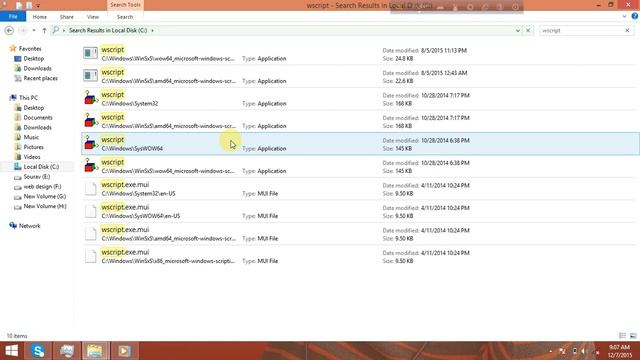This screenshot has height=360, width=640.
Task: Click path C:\Windows\System32 text
Action: point(130,104)
